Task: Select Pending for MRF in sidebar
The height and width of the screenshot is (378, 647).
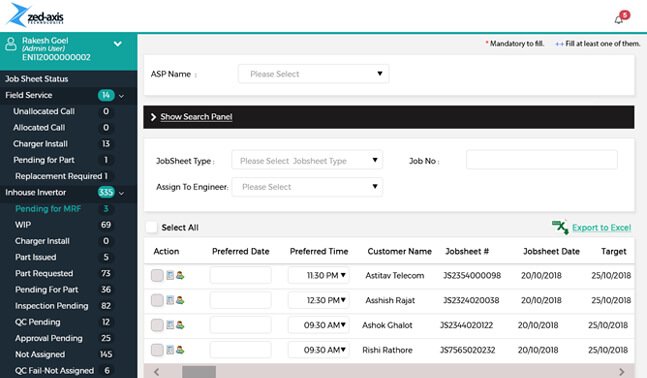Action: (x=48, y=209)
